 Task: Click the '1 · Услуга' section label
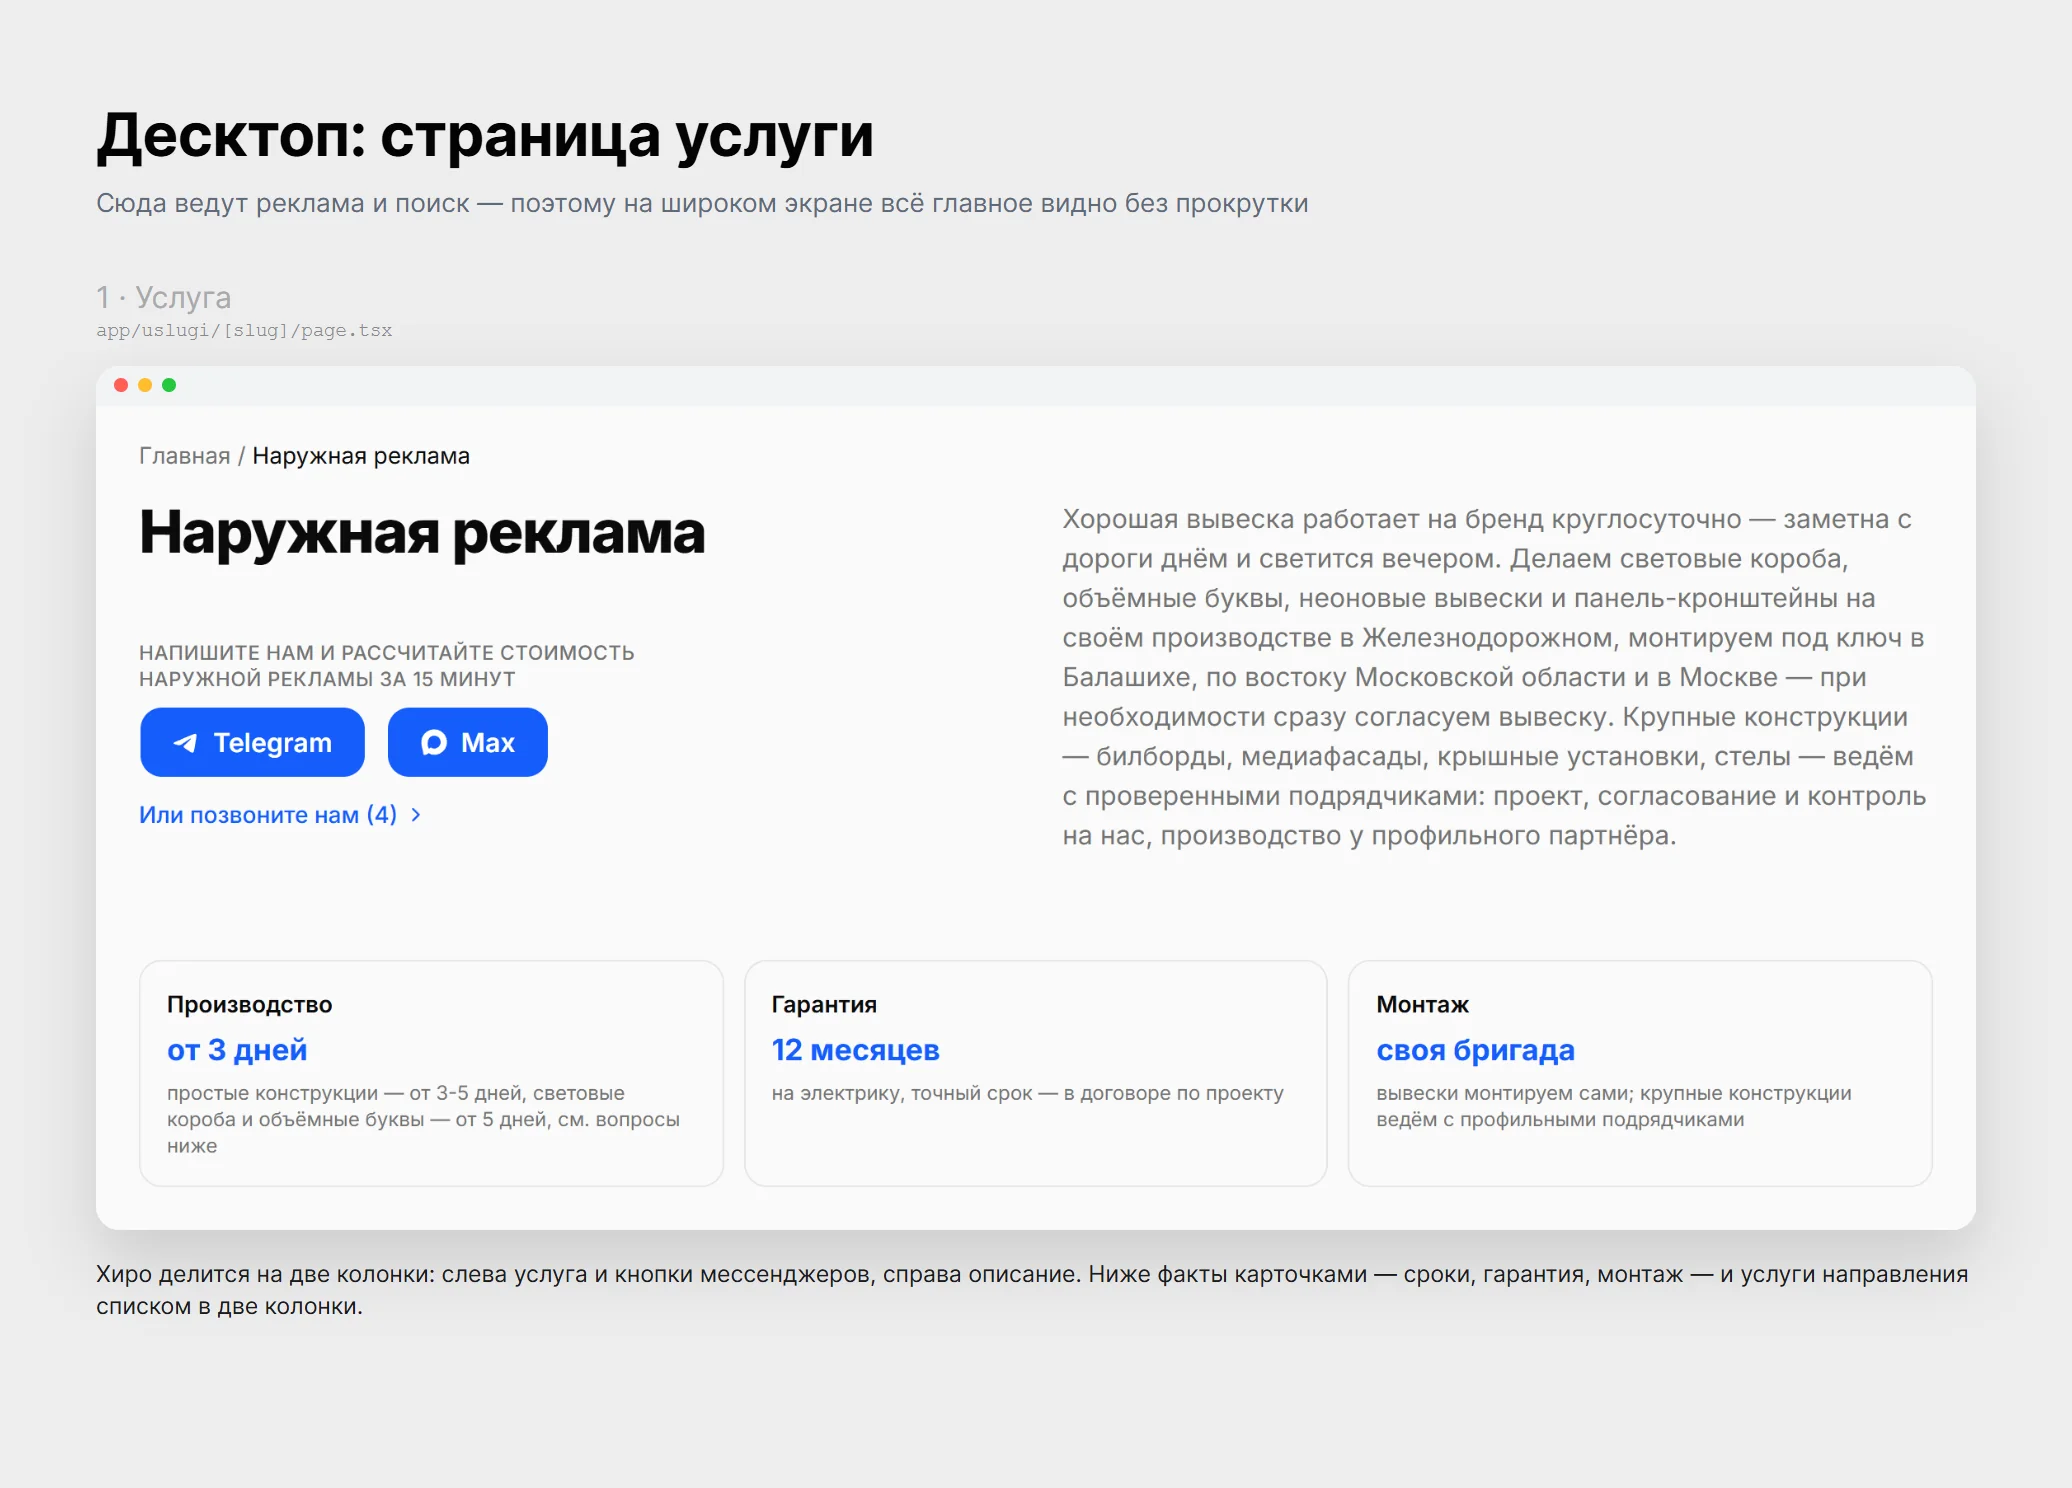163,297
